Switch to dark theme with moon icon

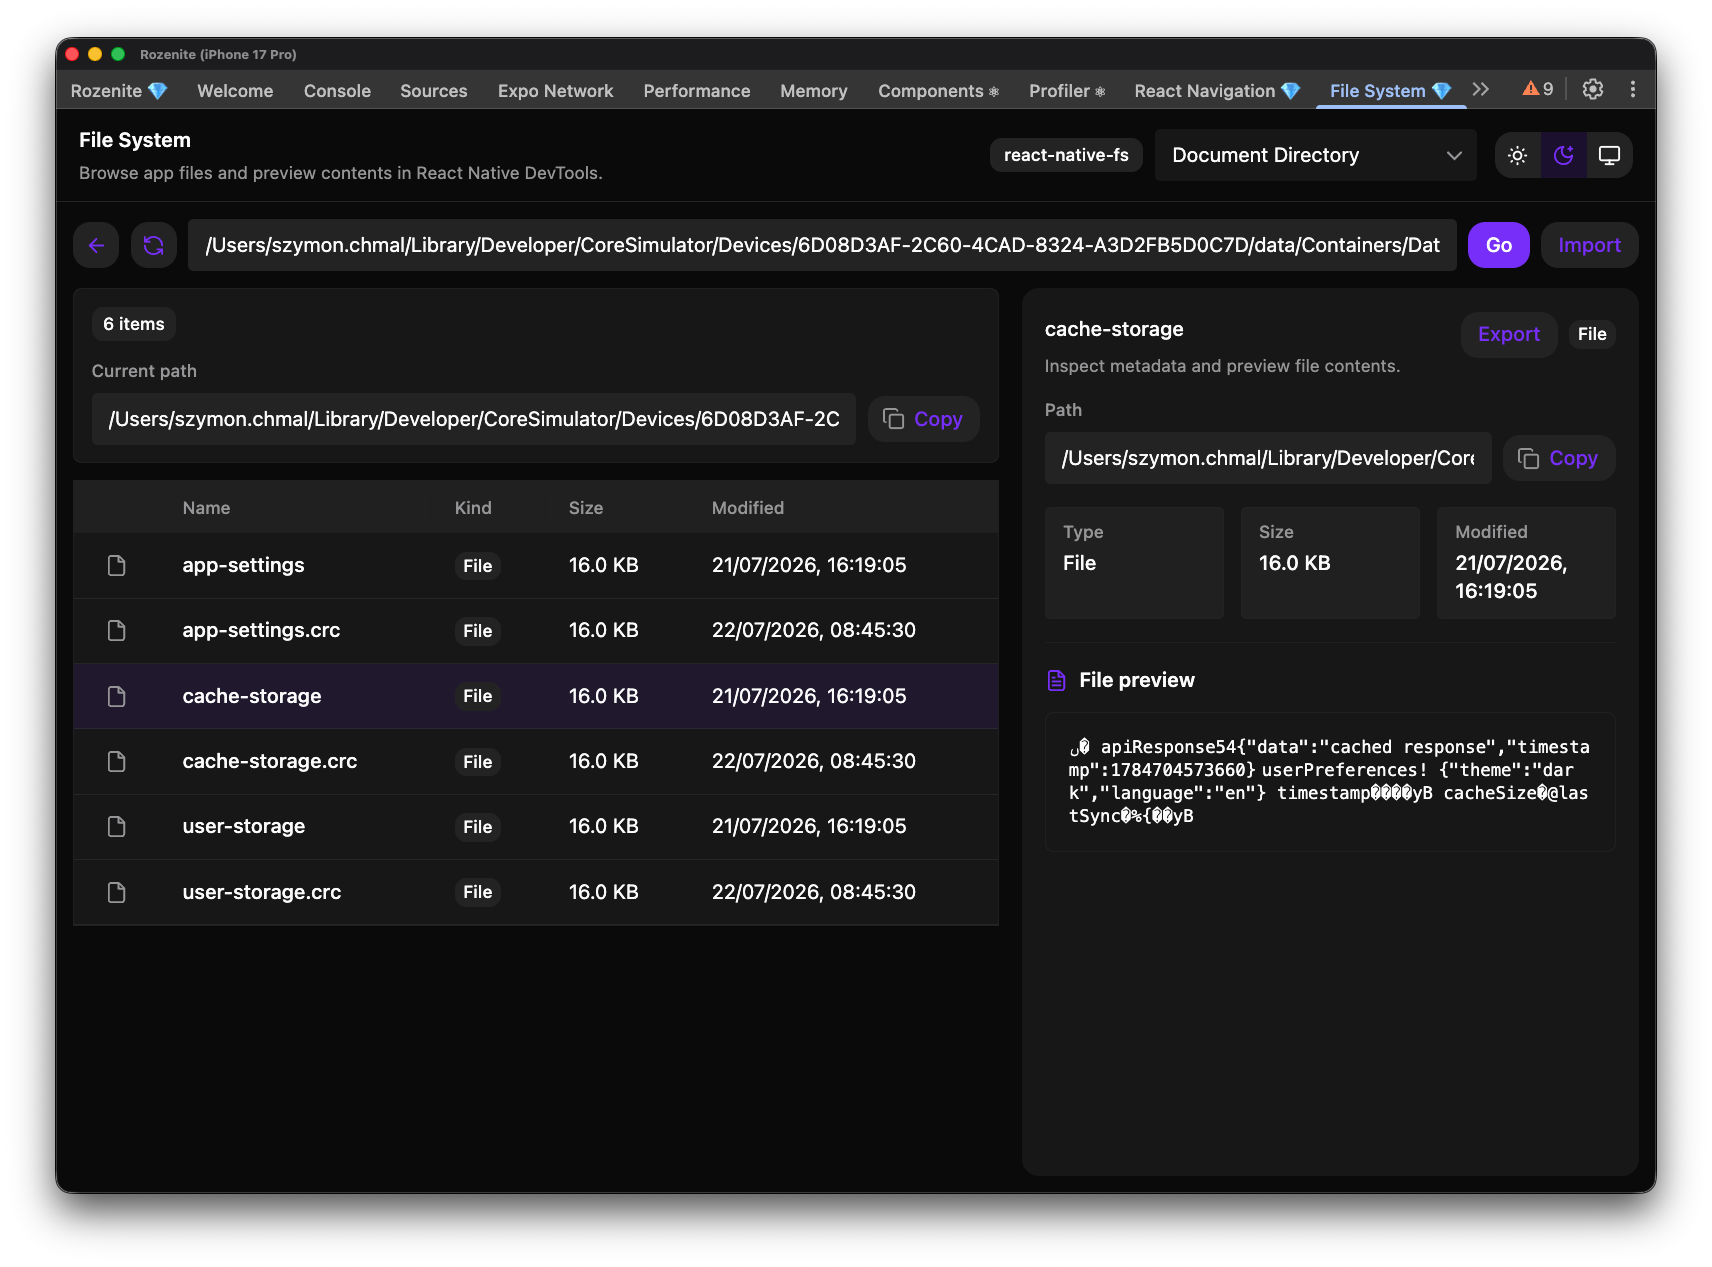(x=1564, y=156)
